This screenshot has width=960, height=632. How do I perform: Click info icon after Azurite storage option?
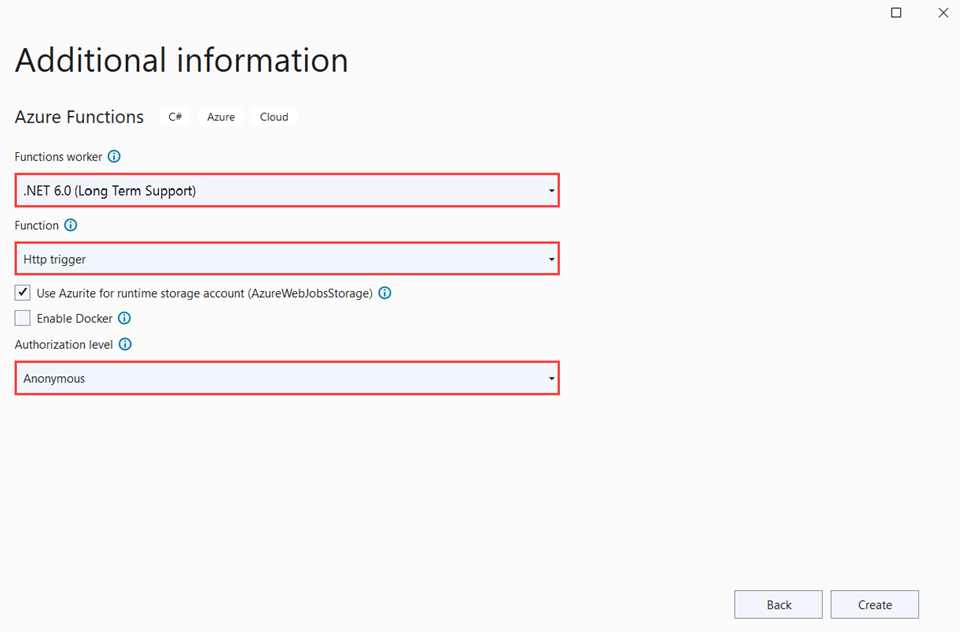coord(385,294)
